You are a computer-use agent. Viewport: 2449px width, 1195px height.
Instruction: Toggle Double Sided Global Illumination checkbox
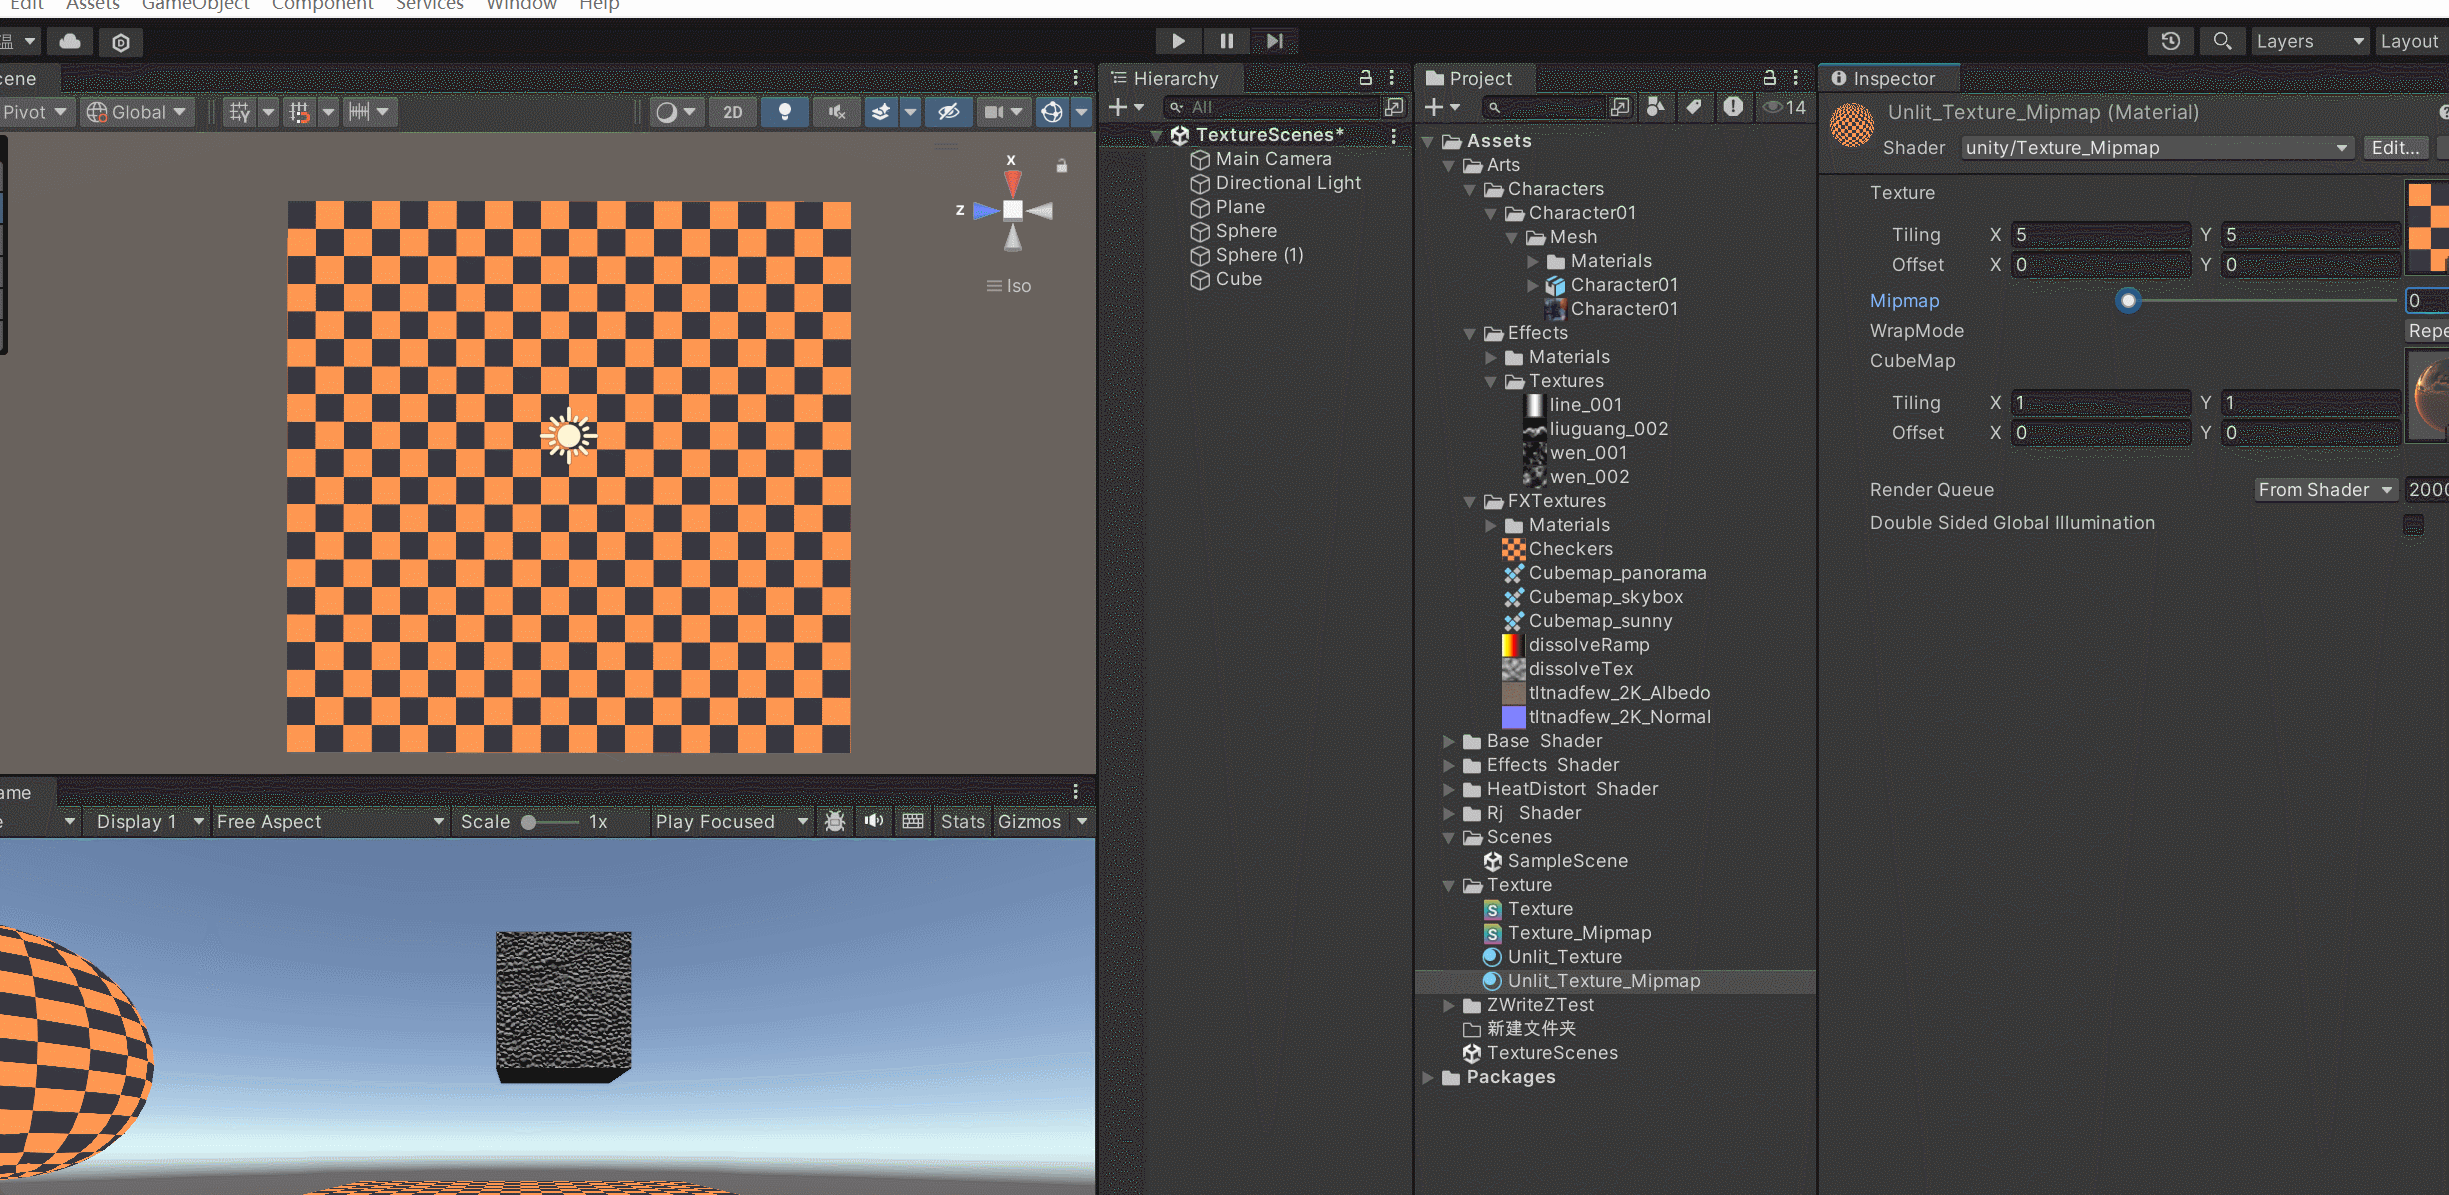[x=2413, y=524]
